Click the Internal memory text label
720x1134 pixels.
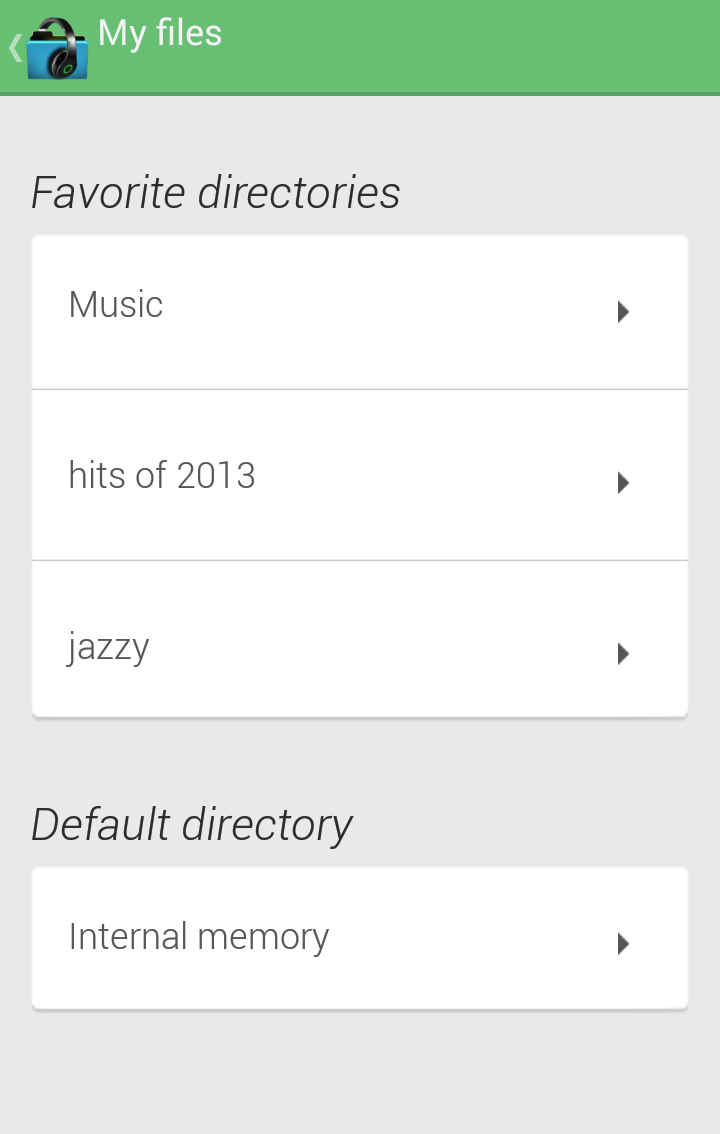[199, 937]
